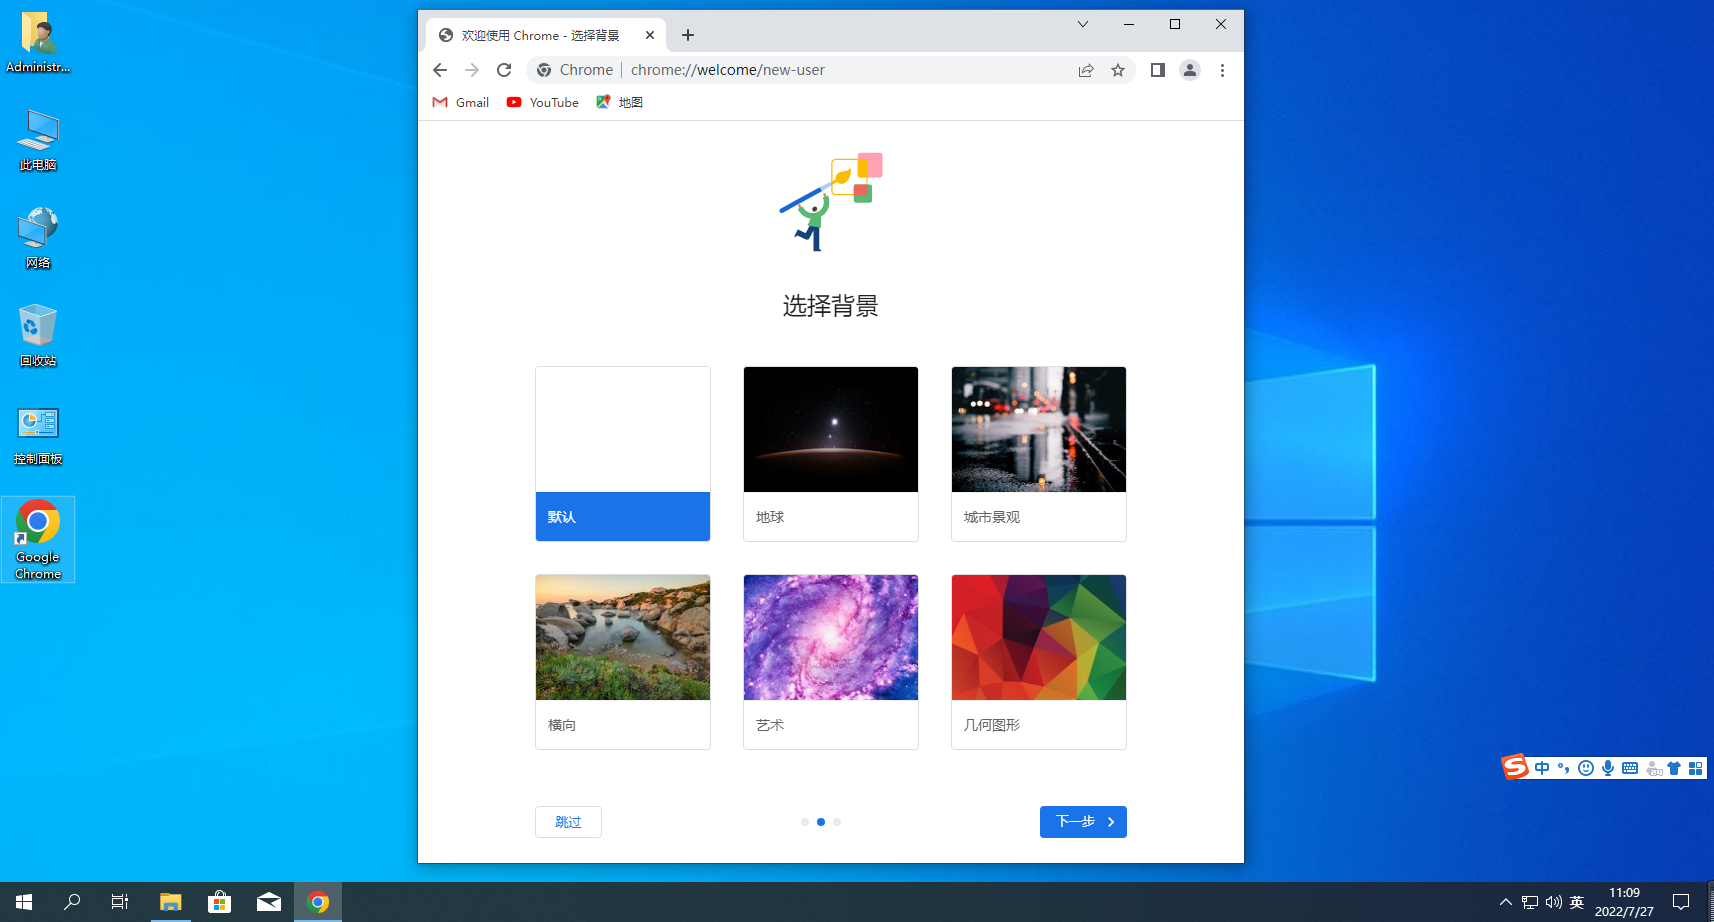Click the forward navigation arrow
This screenshot has height=922, width=1714.
click(472, 70)
